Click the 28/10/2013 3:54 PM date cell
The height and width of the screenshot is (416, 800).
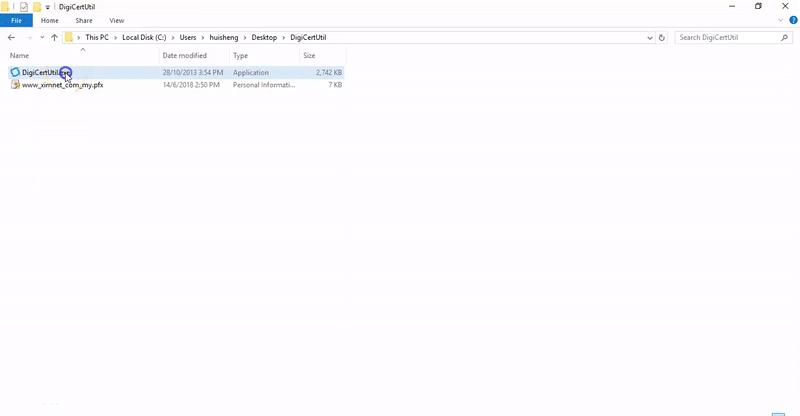tap(193, 72)
